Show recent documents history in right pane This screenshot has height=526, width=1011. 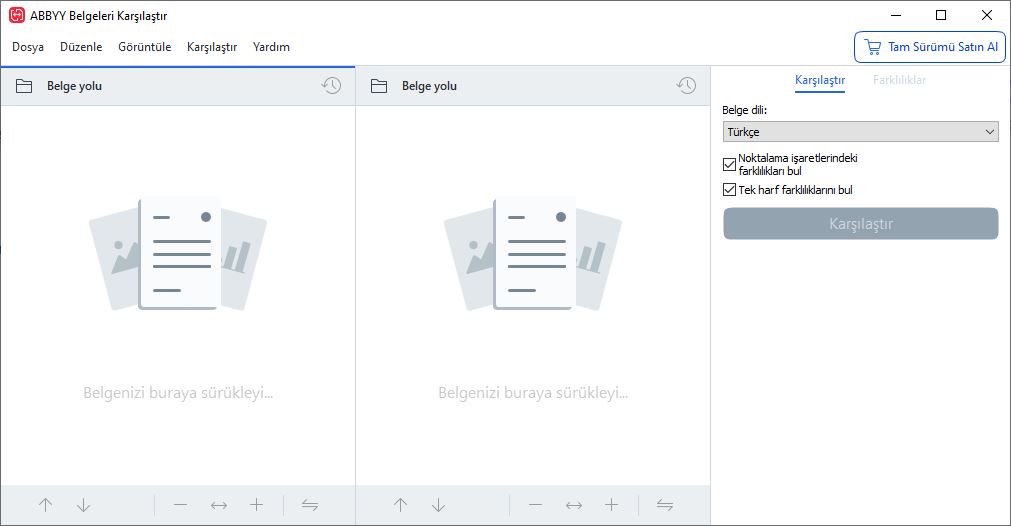coord(686,85)
